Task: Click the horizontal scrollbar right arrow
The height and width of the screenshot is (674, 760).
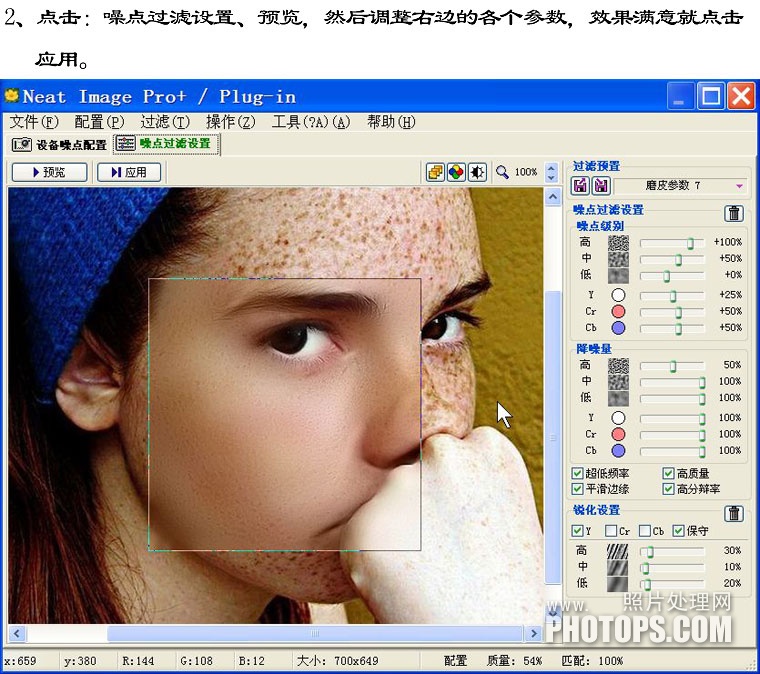Action: pos(534,633)
